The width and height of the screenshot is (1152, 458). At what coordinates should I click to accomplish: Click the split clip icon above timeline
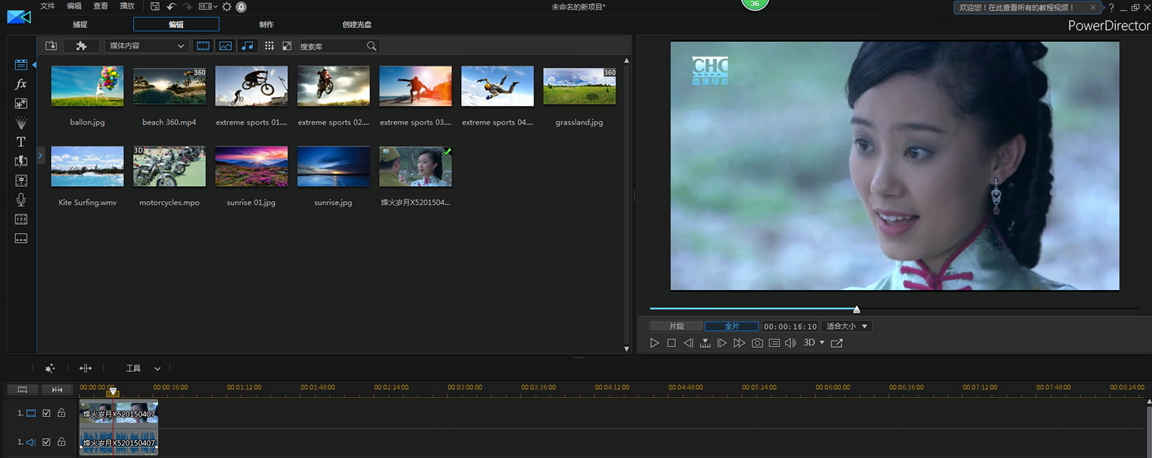point(85,368)
